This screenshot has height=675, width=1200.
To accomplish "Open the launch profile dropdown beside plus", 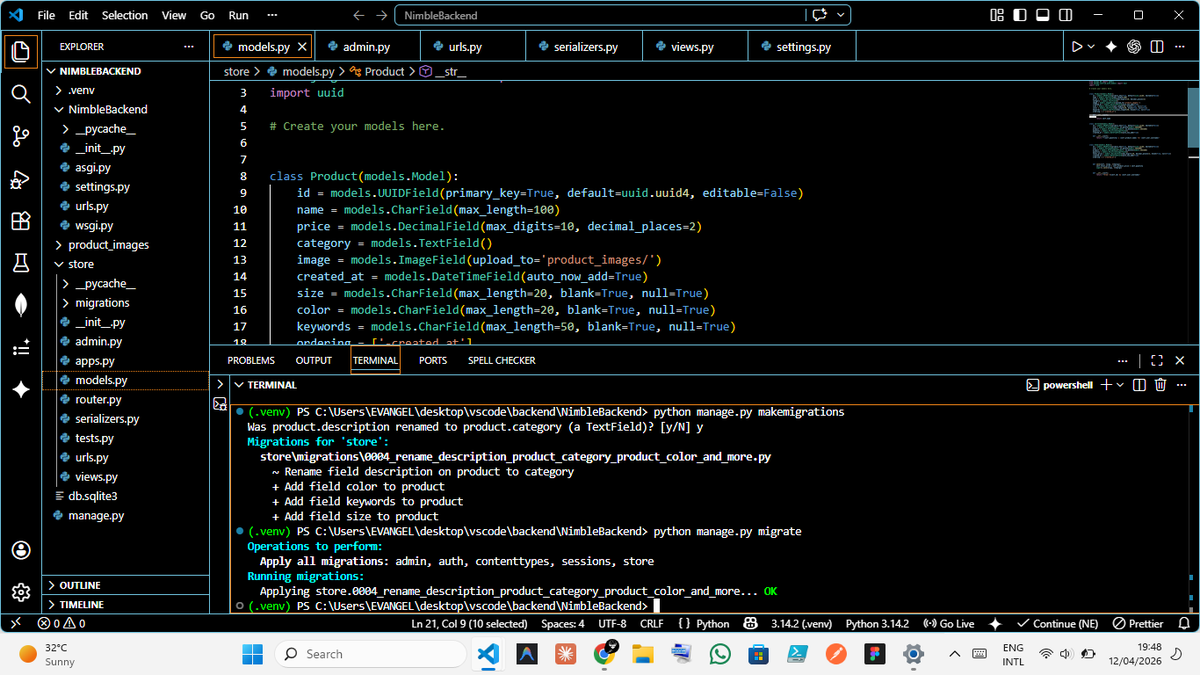I will point(1119,385).
